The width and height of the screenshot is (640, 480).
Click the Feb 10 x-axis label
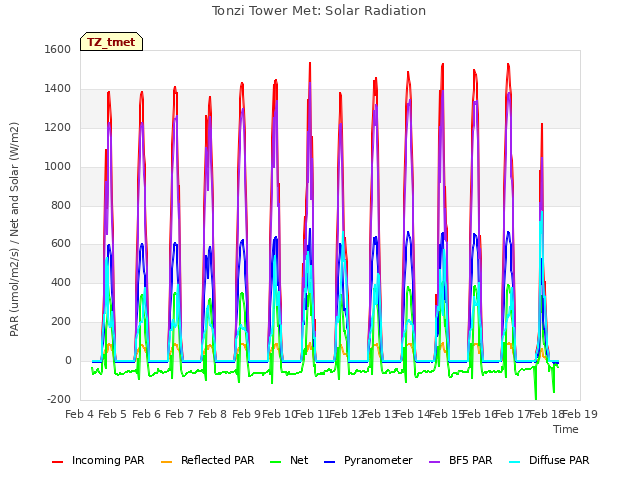[x=279, y=414]
